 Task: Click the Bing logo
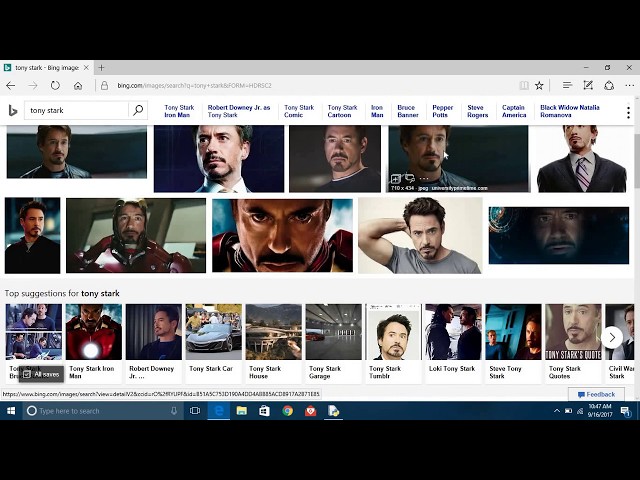pos(13,110)
